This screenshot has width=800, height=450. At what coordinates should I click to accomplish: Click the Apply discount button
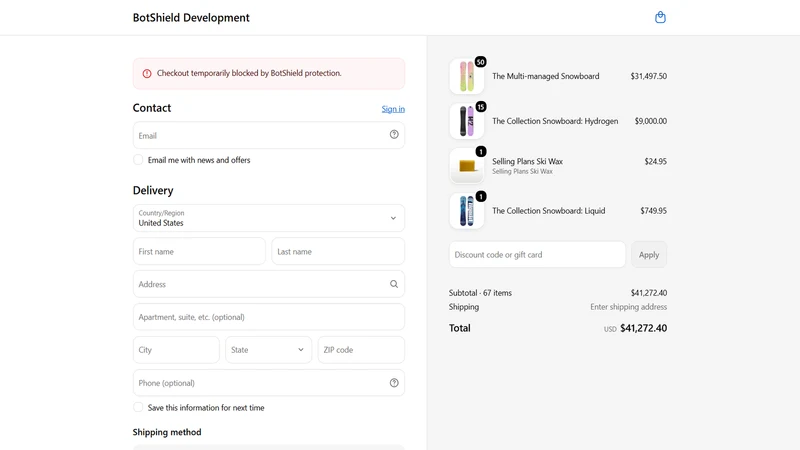[649, 255]
